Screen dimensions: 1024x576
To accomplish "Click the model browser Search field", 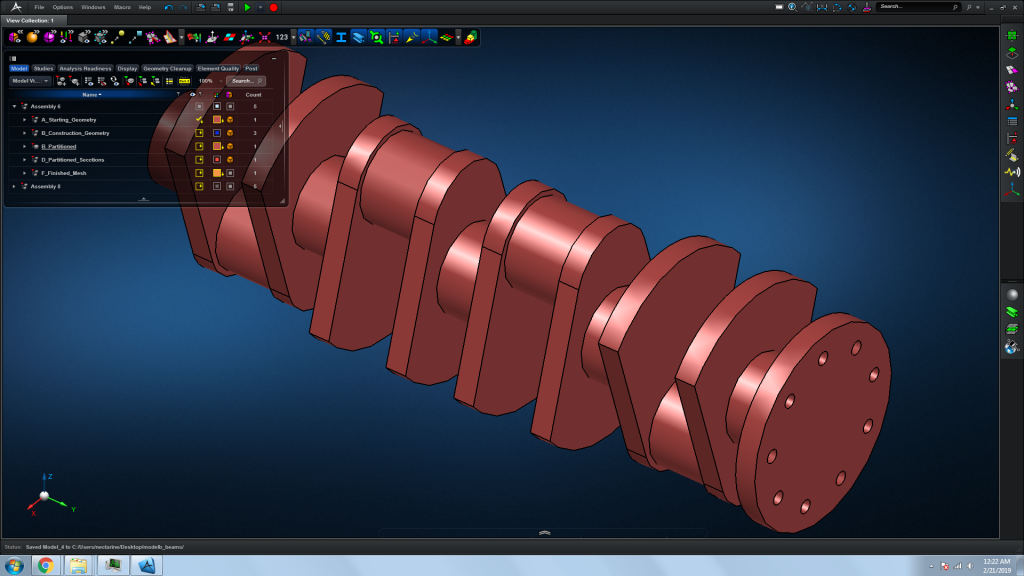I will pyautogui.click(x=246, y=81).
